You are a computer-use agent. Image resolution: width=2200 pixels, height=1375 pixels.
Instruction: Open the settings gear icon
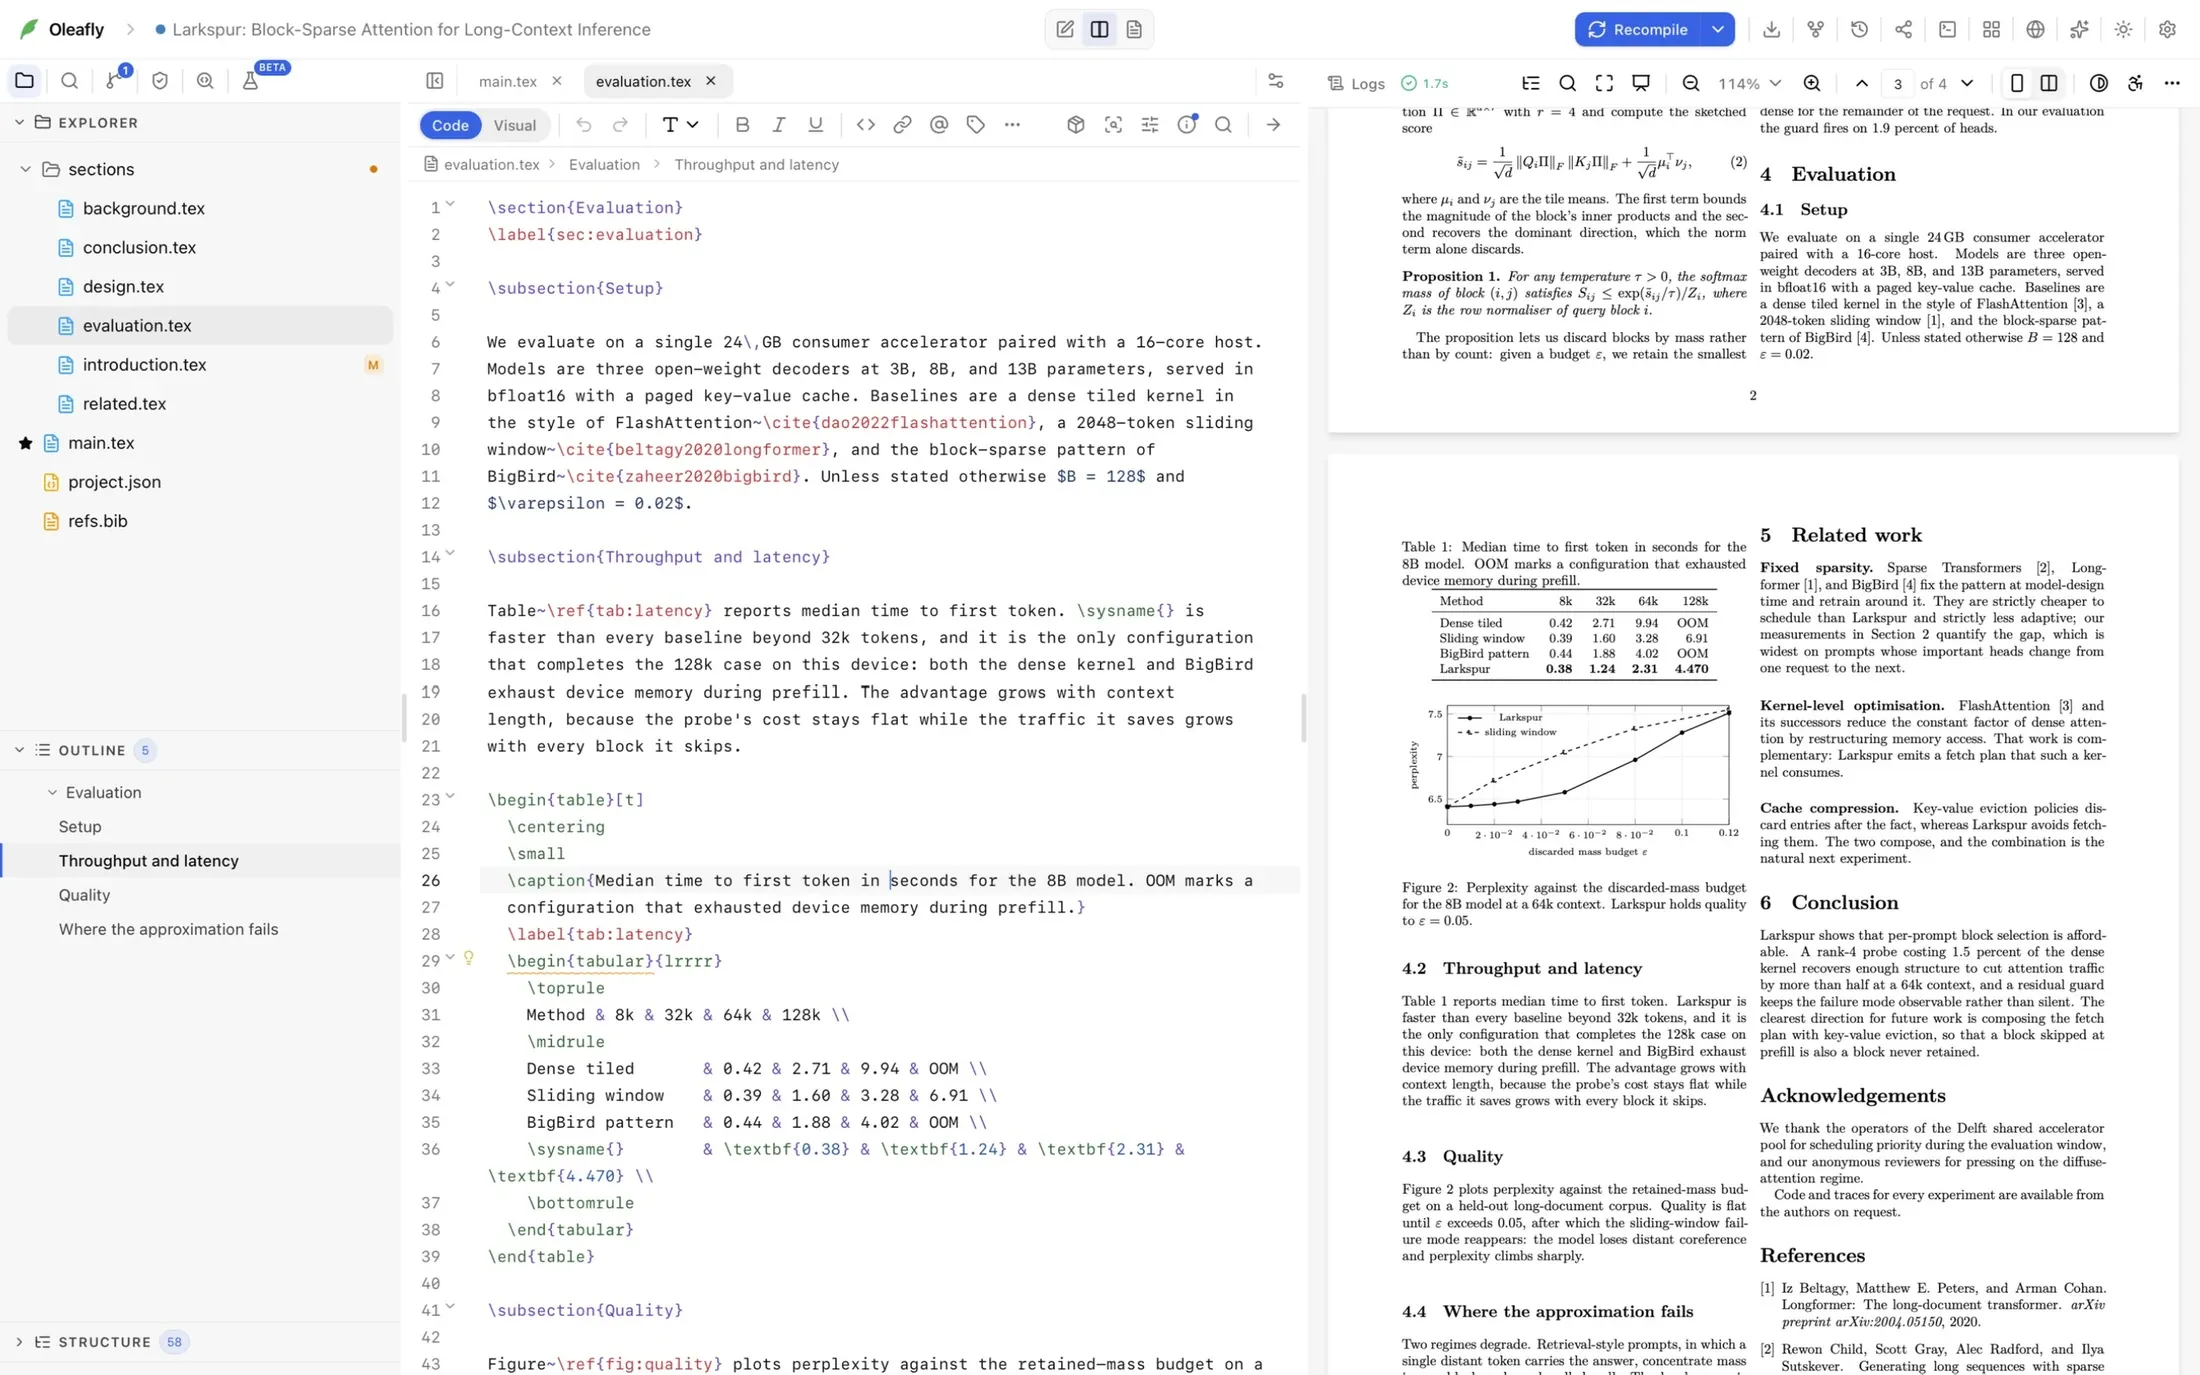coord(2167,29)
